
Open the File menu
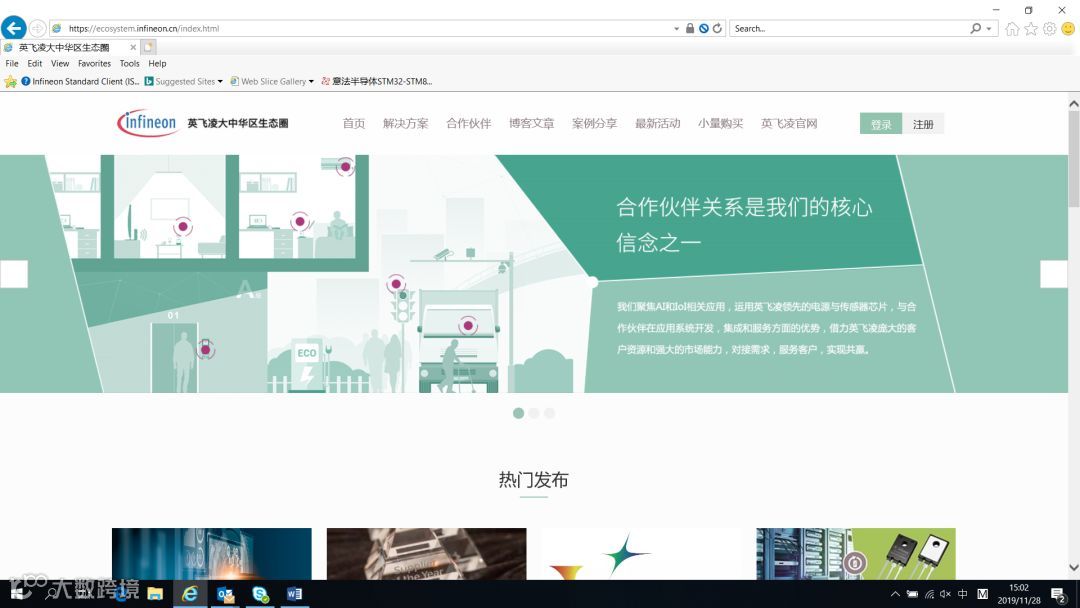click(x=12, y=63)
